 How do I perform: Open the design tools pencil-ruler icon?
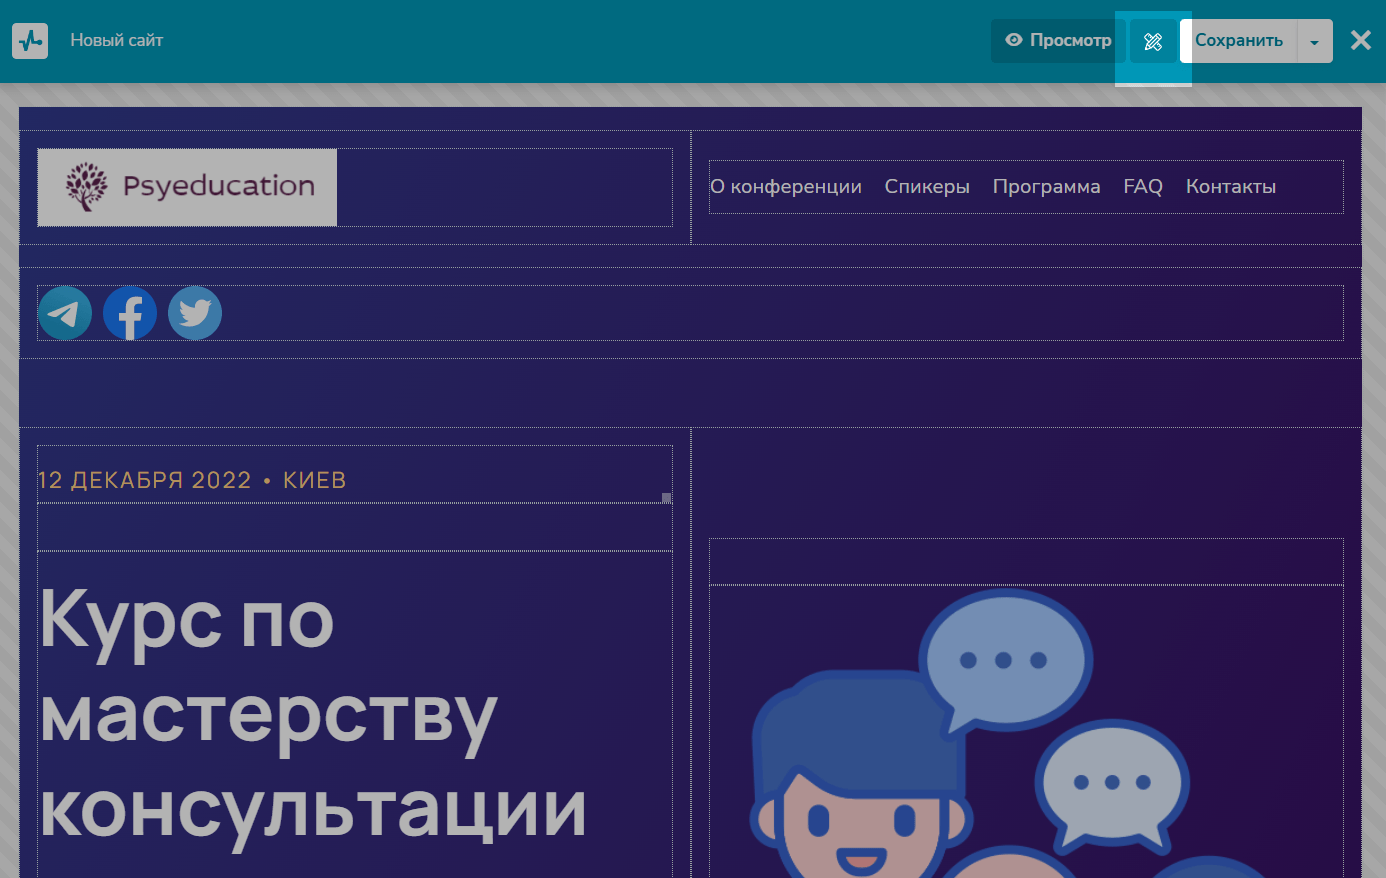point(1153,41)
